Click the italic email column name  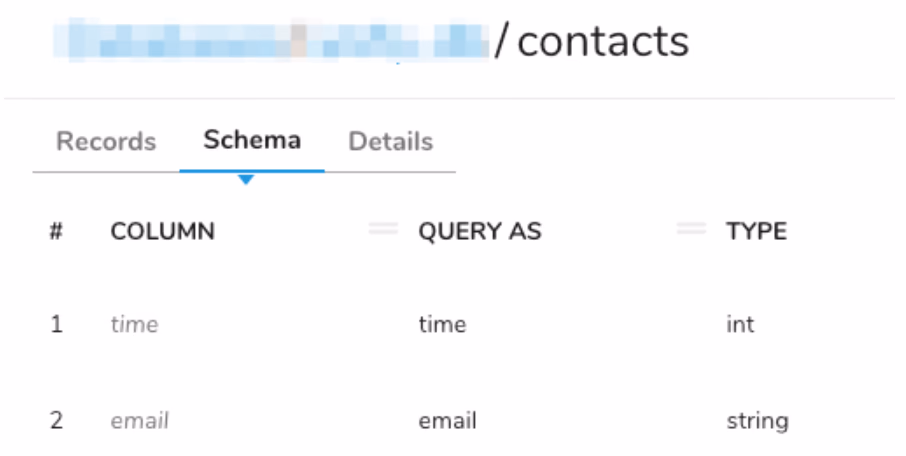point(139,421)
